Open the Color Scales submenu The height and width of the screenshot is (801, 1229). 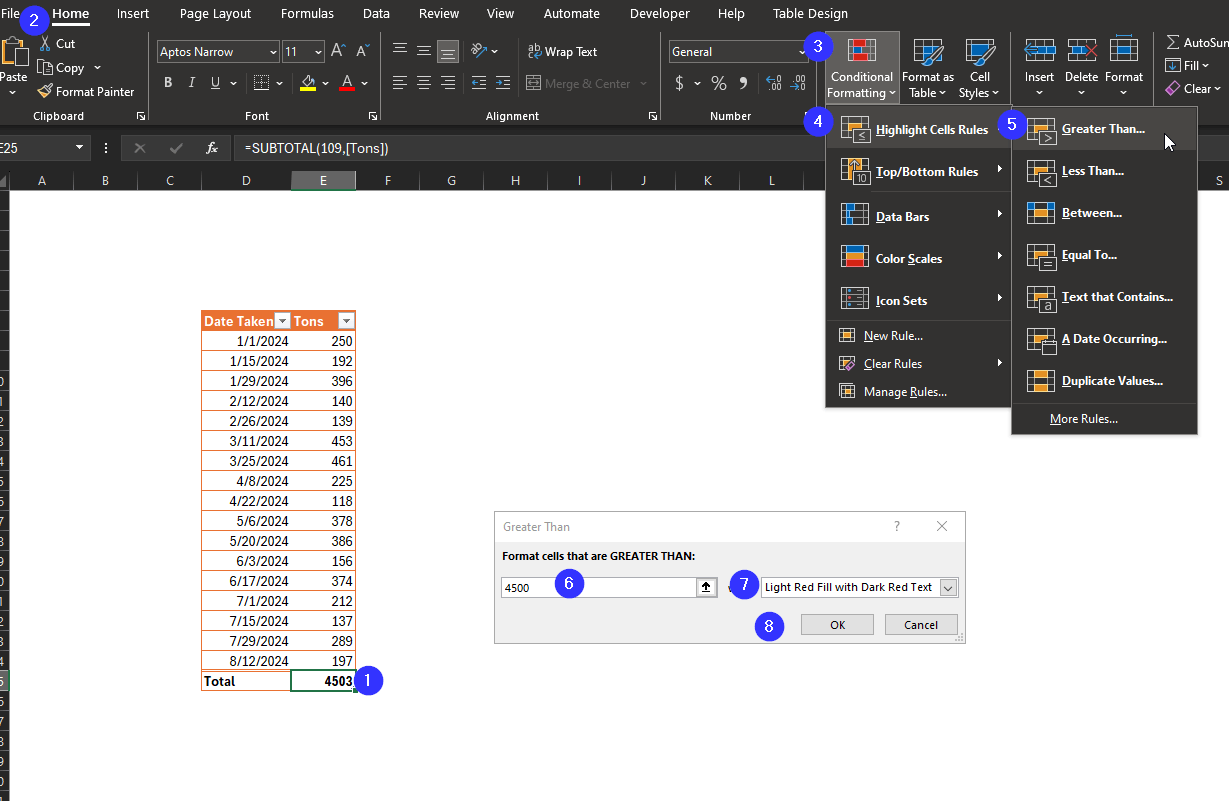coord(908,258)
